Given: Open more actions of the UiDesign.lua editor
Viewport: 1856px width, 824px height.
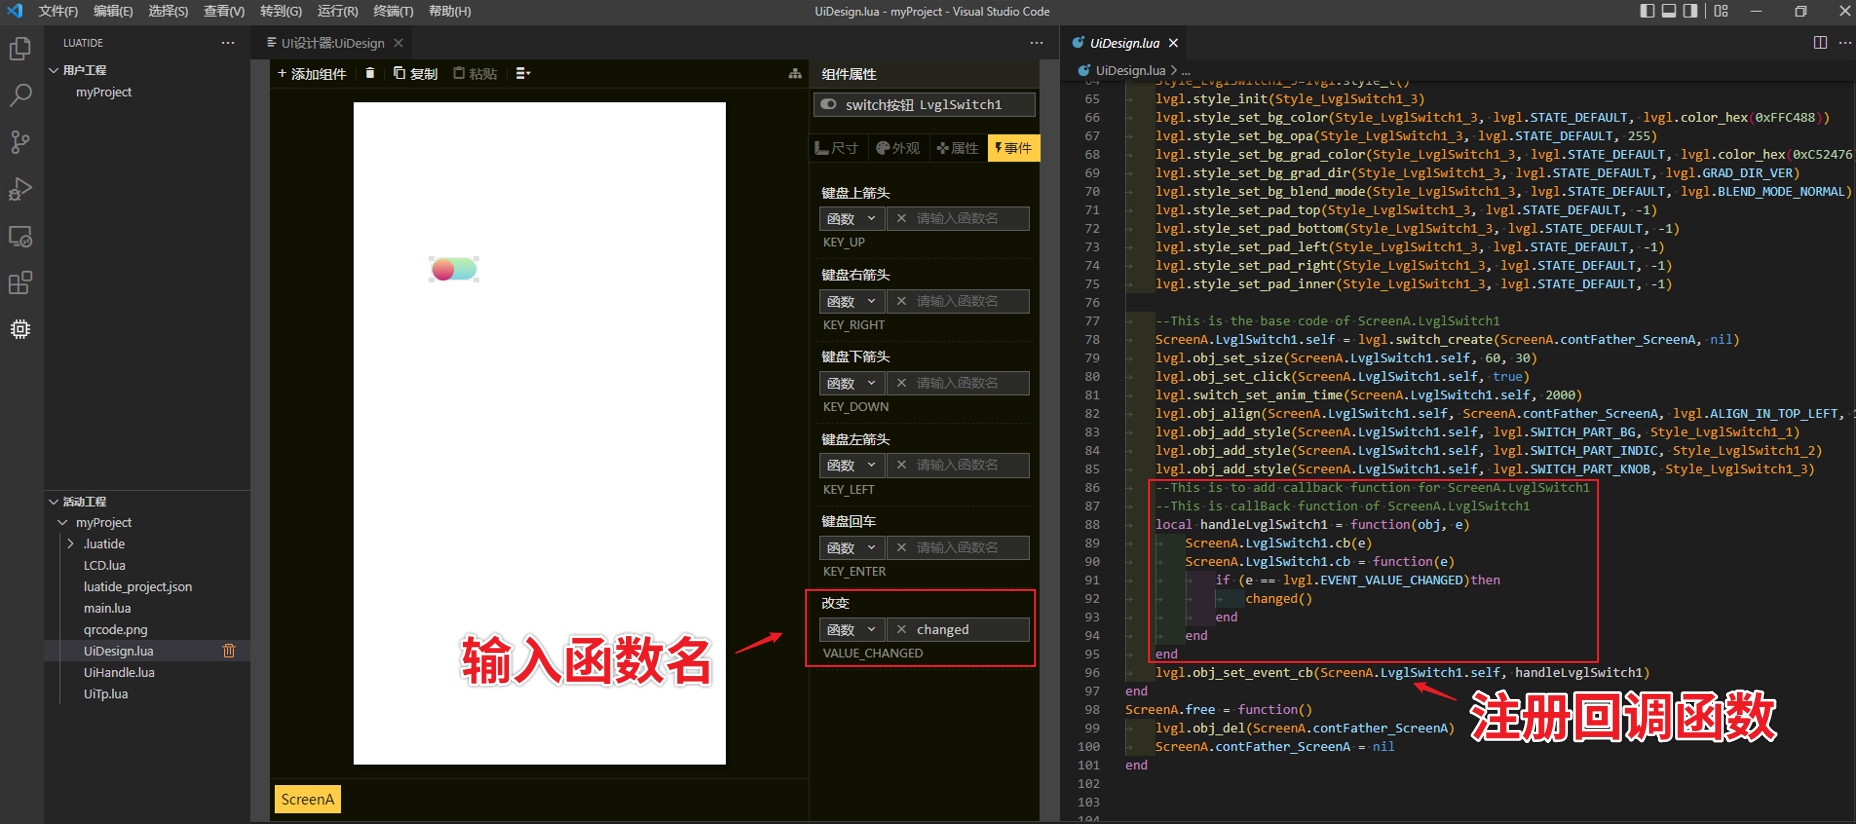Looking at the screenshot, I should (x=1845, y=43).
